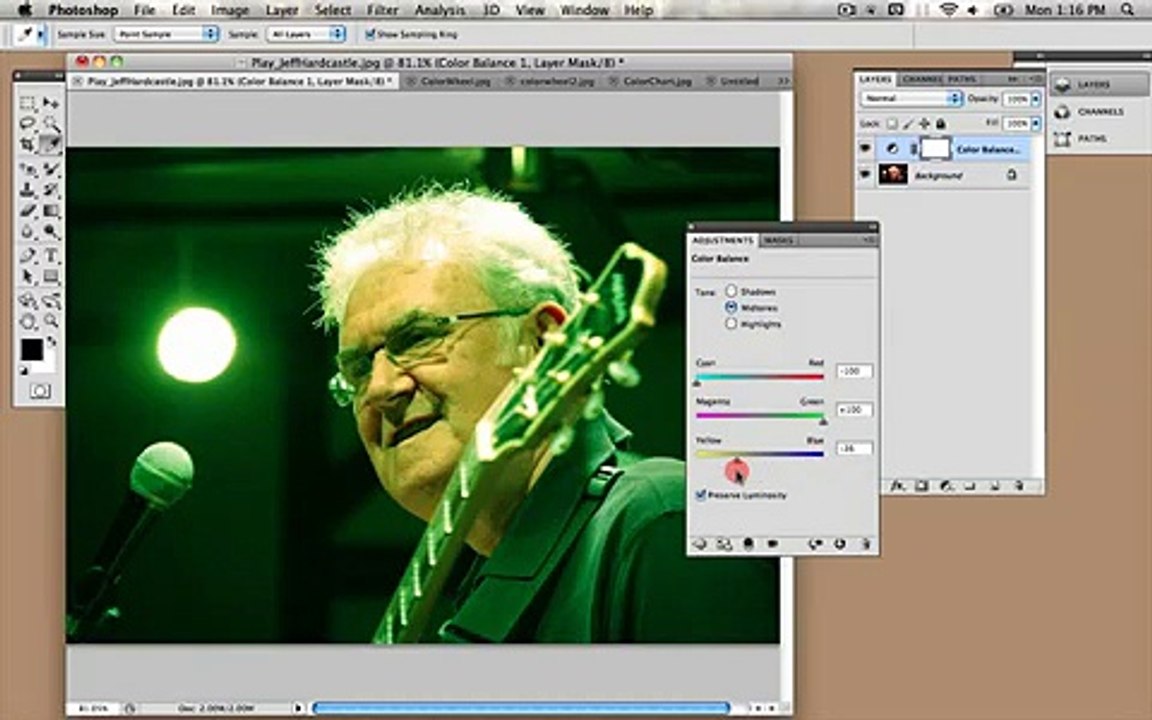Select the Rectangular Marquee tool
Viewport: 1152px width, 720px height.
point(28,103)
